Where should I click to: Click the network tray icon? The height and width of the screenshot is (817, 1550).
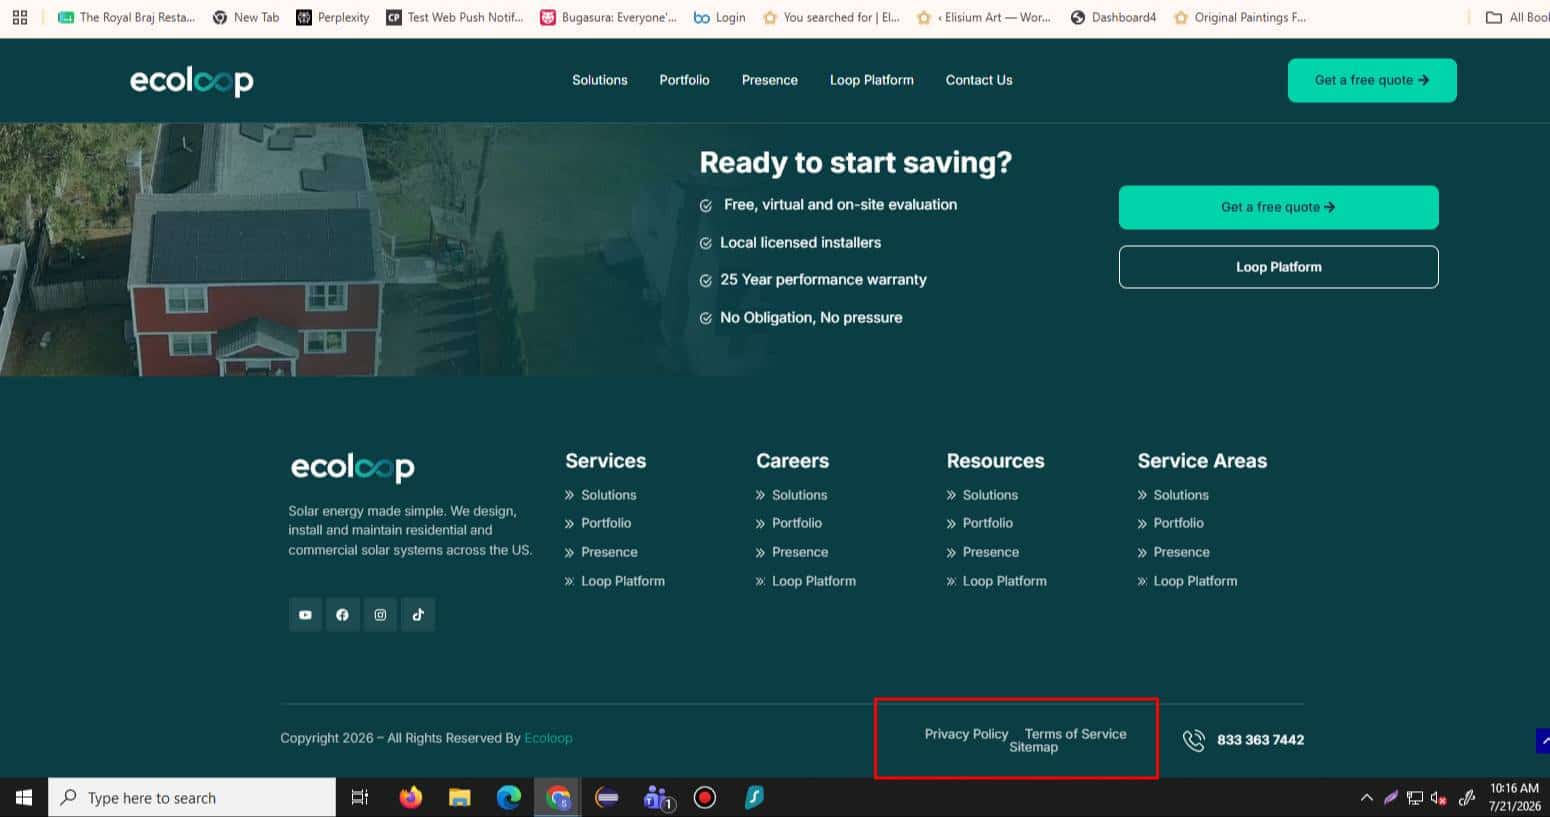(1415, 798)
